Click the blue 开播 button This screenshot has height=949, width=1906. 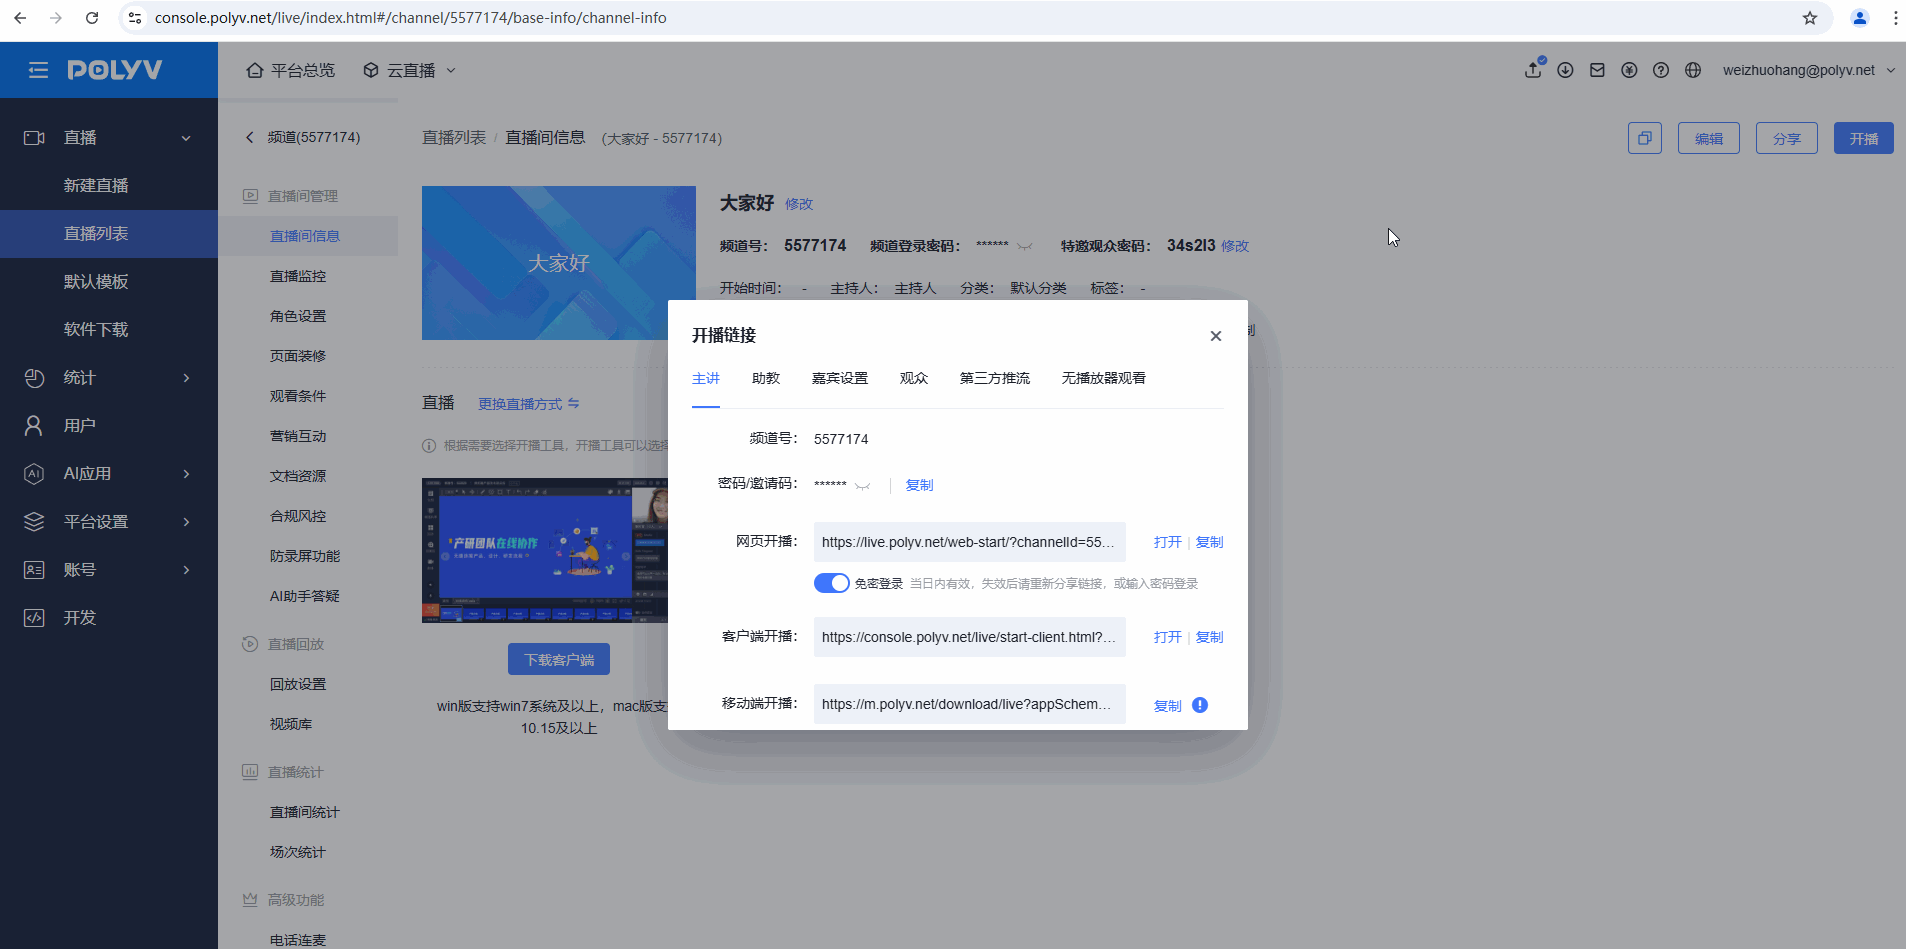click(x=1863, y=138)
